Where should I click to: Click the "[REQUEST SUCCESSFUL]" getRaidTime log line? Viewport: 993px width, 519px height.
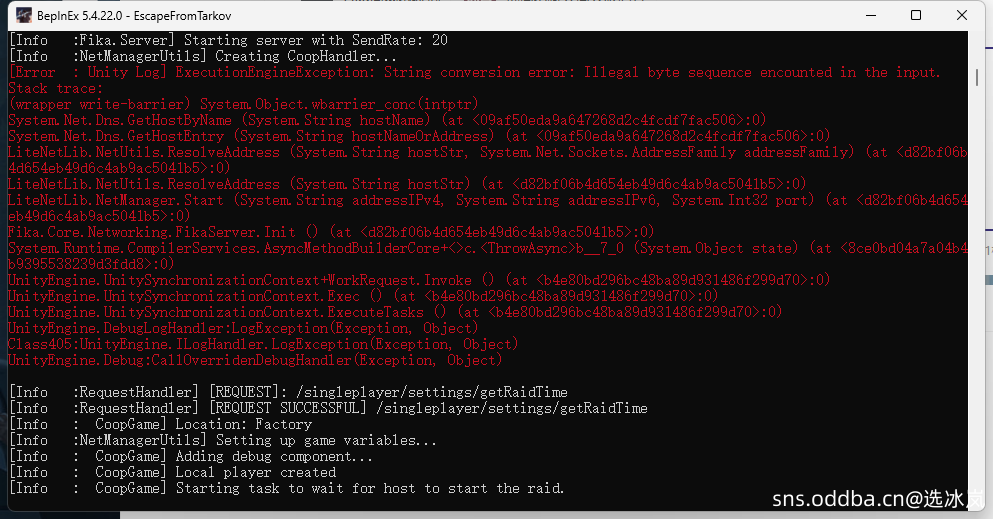tap(328, 408)
